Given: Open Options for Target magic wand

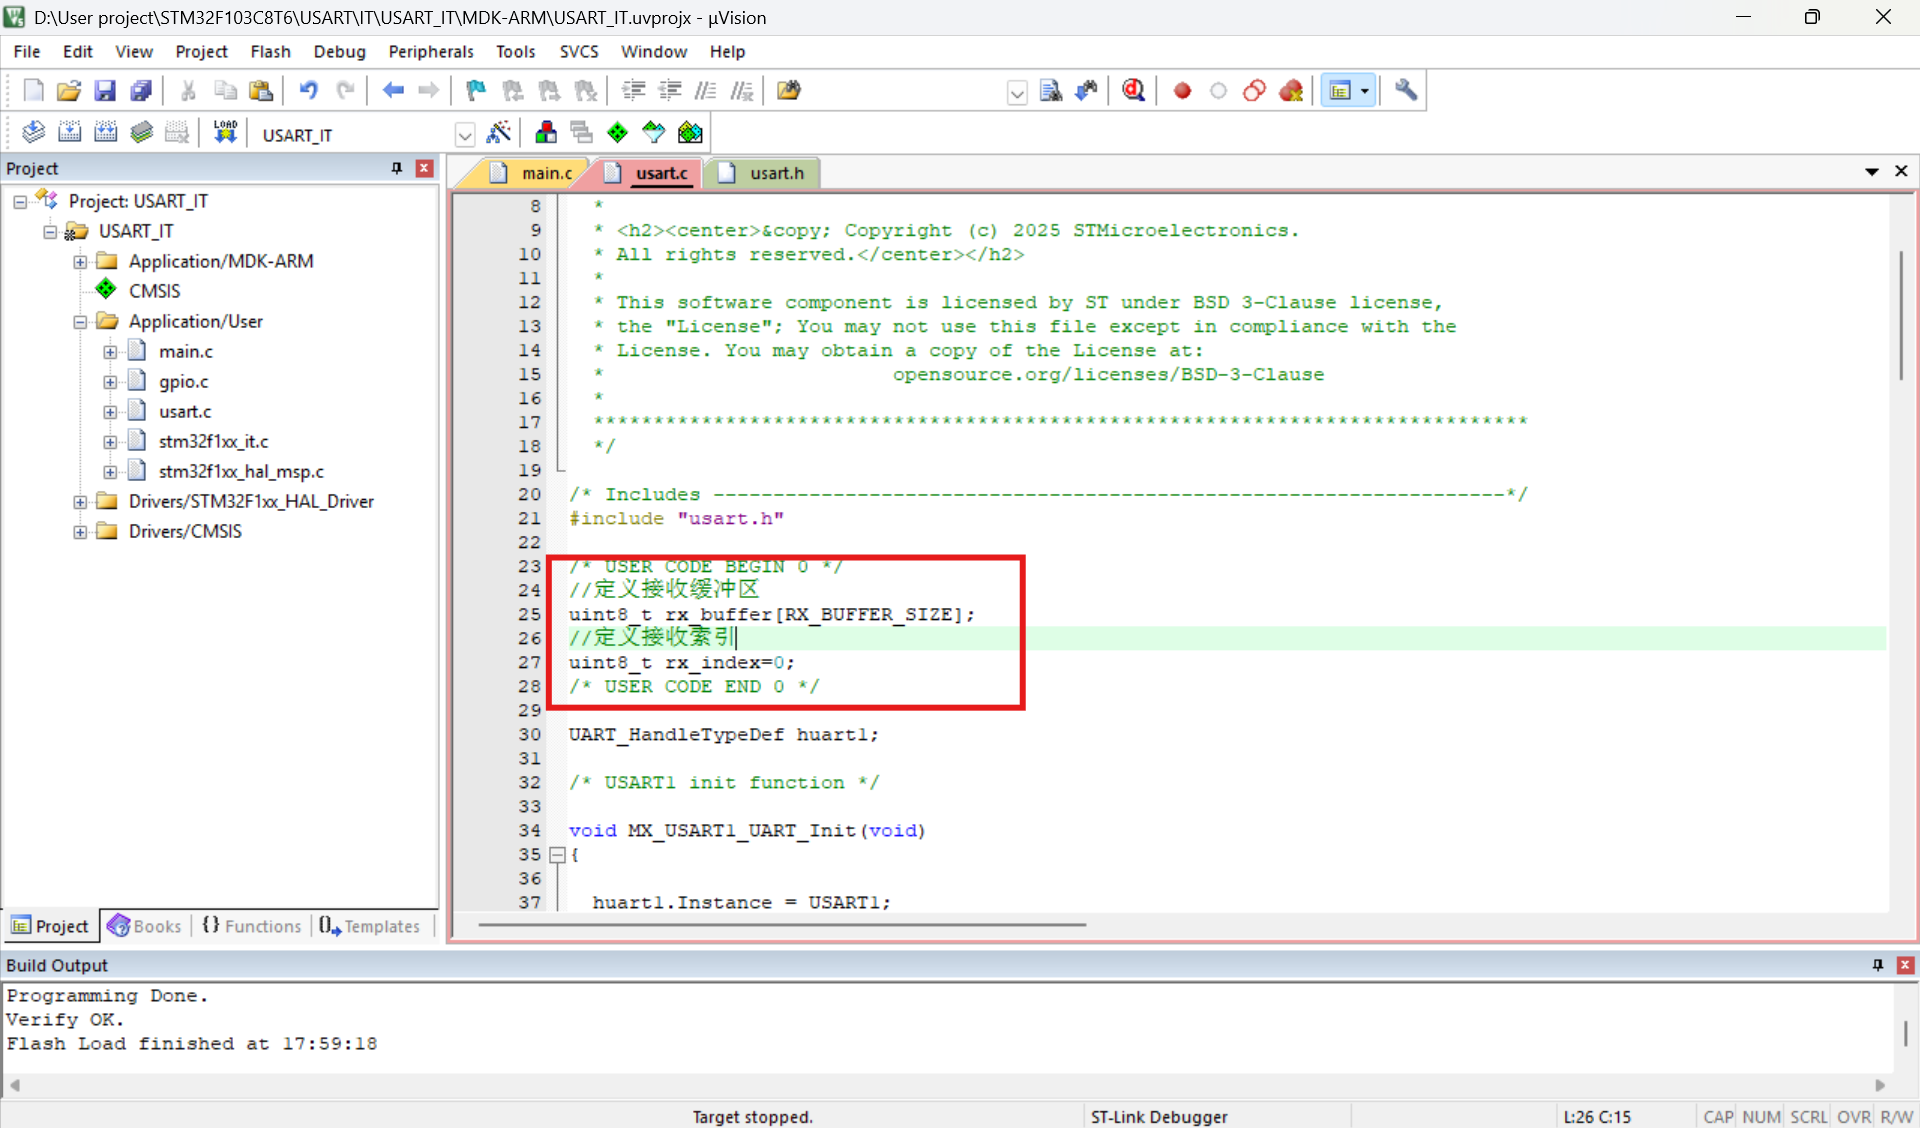Looking at the screenshot, I should pyautogui.click(x=498, y=132).
